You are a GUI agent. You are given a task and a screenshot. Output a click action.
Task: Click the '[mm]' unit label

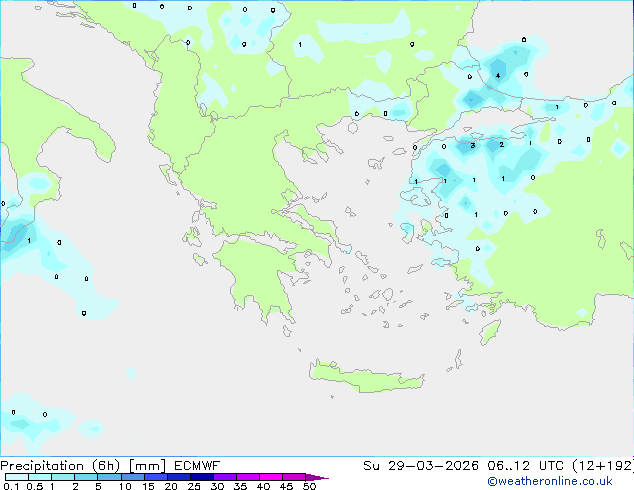click(147, 466)
